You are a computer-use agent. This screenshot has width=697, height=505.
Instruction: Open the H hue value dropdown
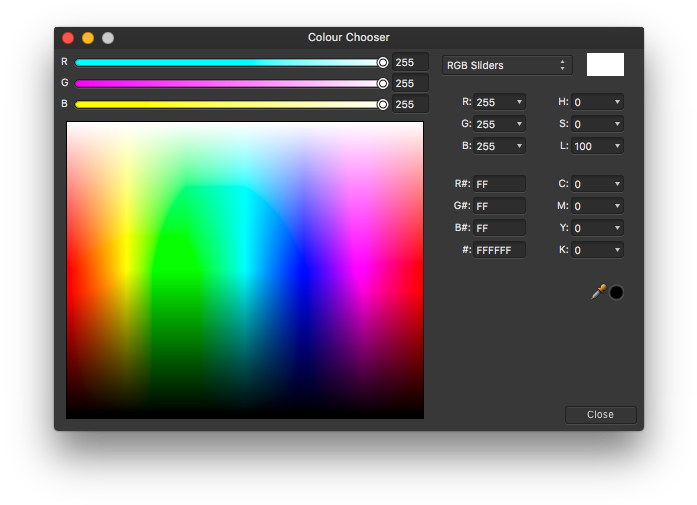tap(617, 102)
